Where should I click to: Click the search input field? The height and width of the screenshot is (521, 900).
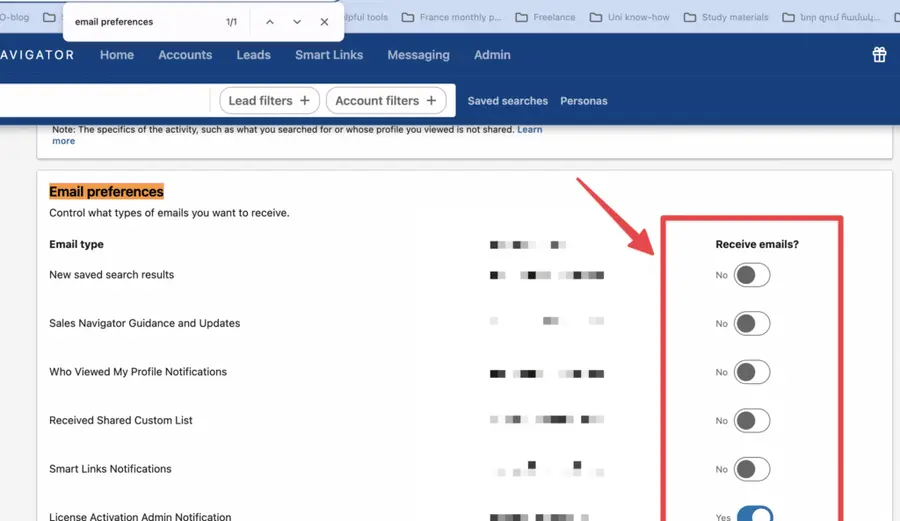click(x=103, y=100)
